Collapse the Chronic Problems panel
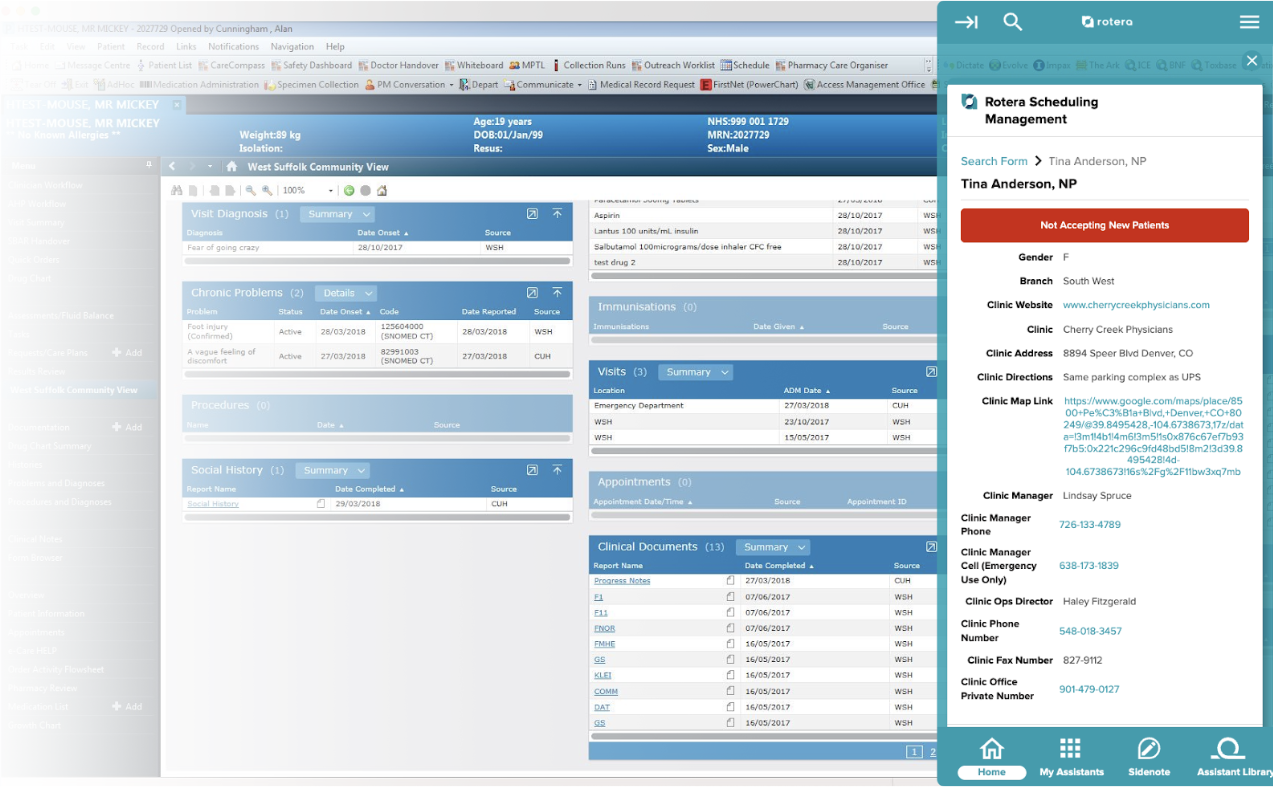1273x787 pixels. coord(557,293)
